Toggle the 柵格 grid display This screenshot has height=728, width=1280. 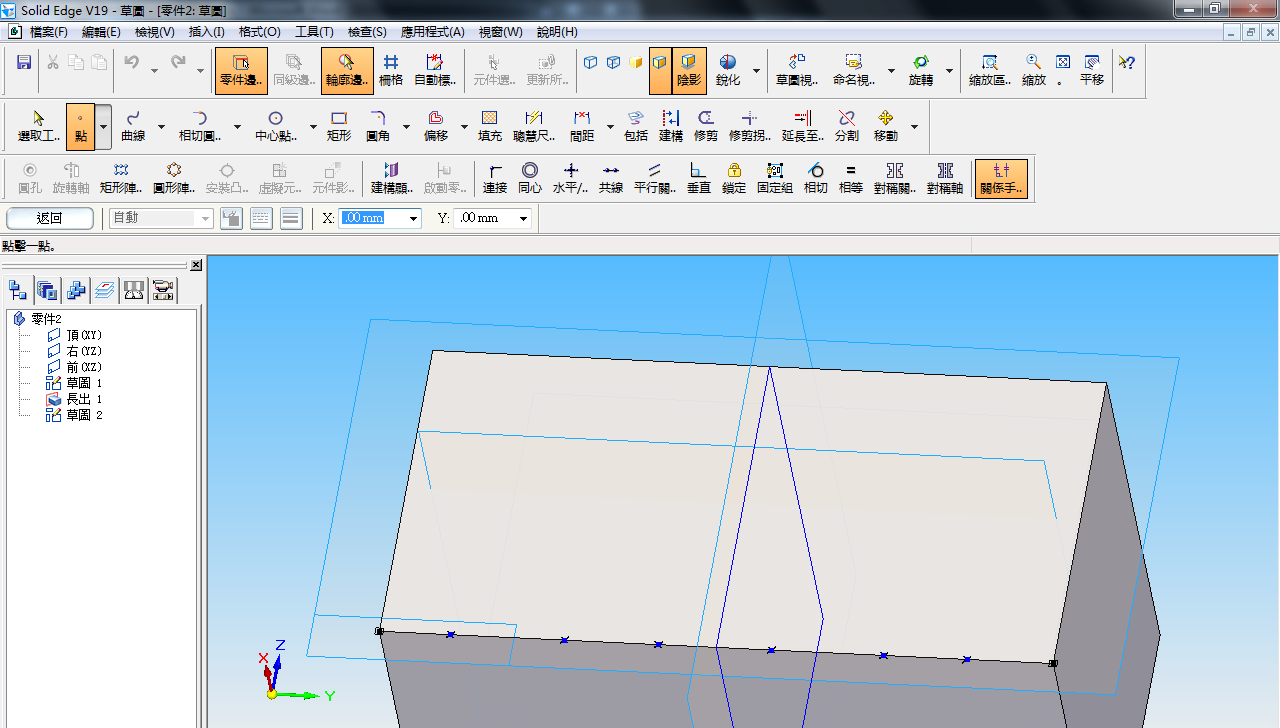click(x=391, y=71)
